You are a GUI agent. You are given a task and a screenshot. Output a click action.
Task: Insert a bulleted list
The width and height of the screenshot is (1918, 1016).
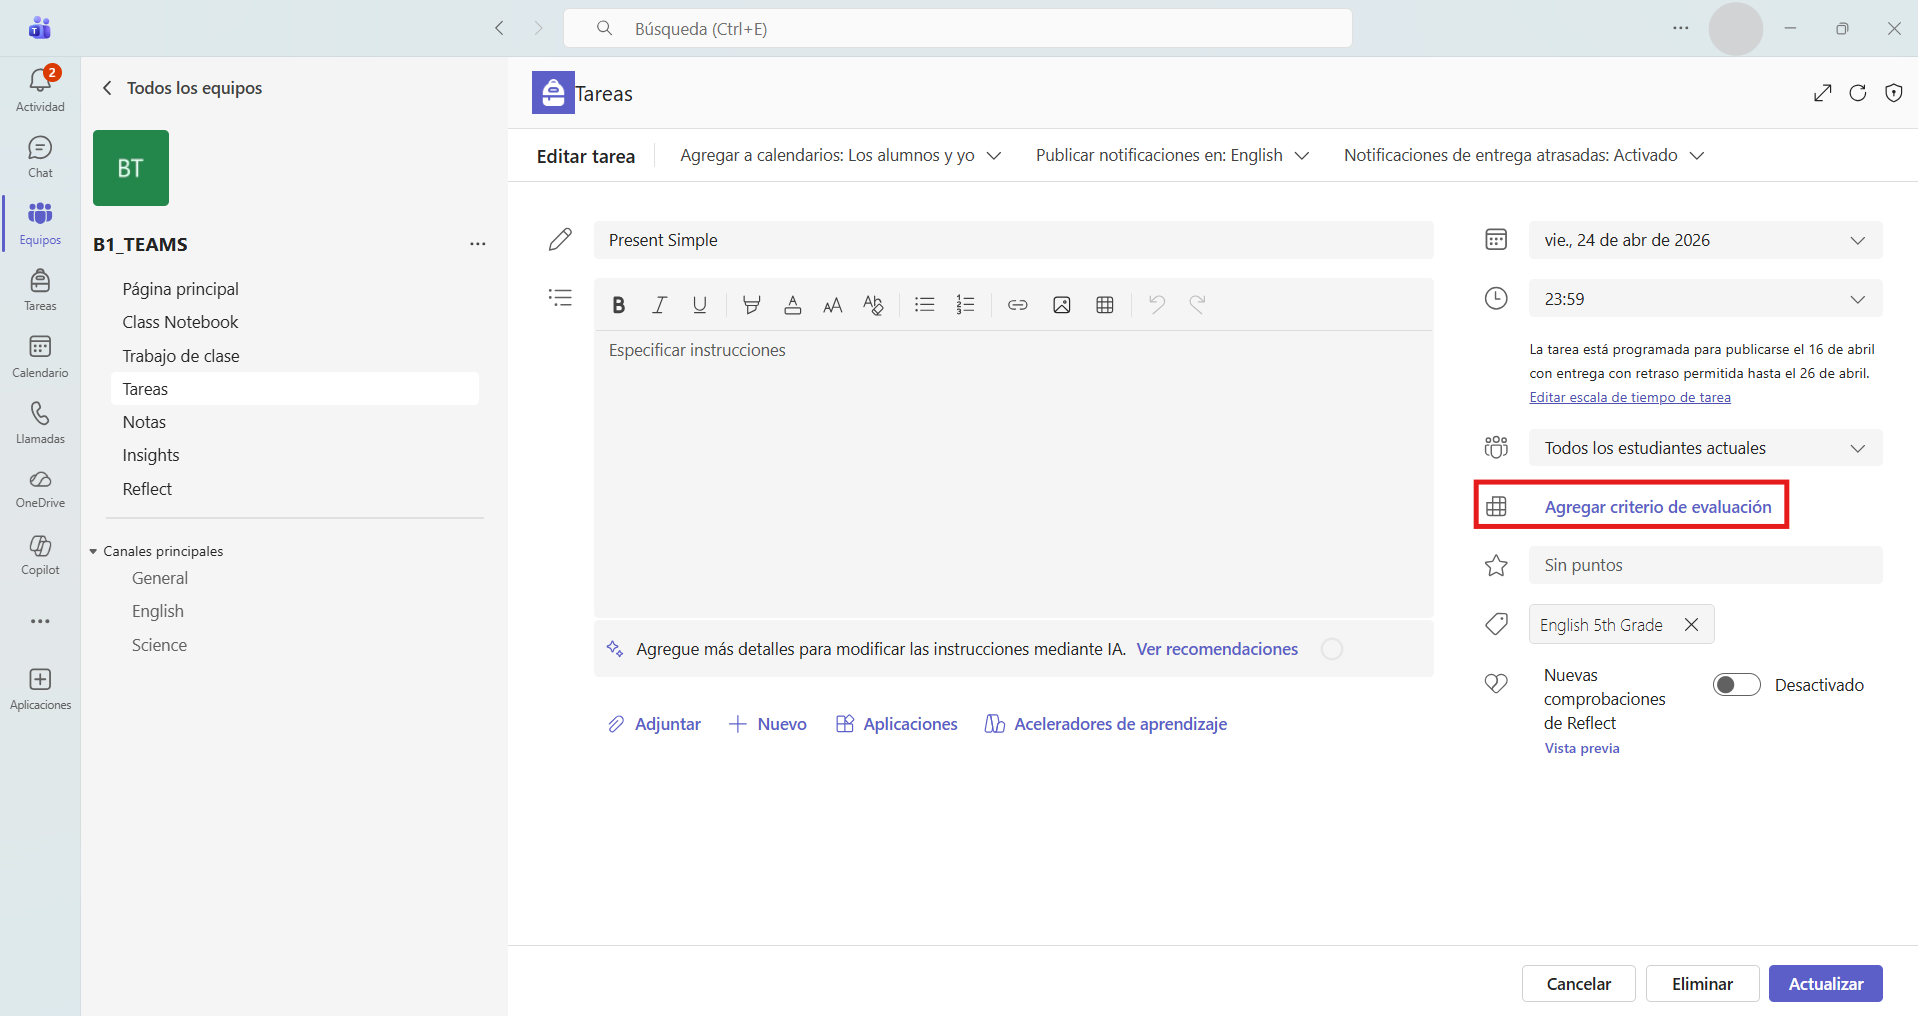tap(925, 305)
